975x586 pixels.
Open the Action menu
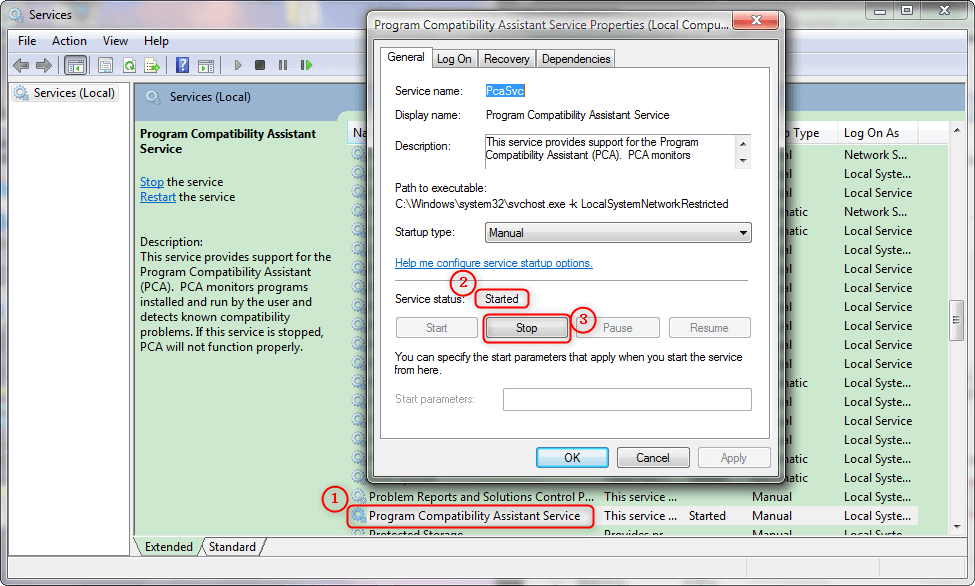(x=69, y=41)
